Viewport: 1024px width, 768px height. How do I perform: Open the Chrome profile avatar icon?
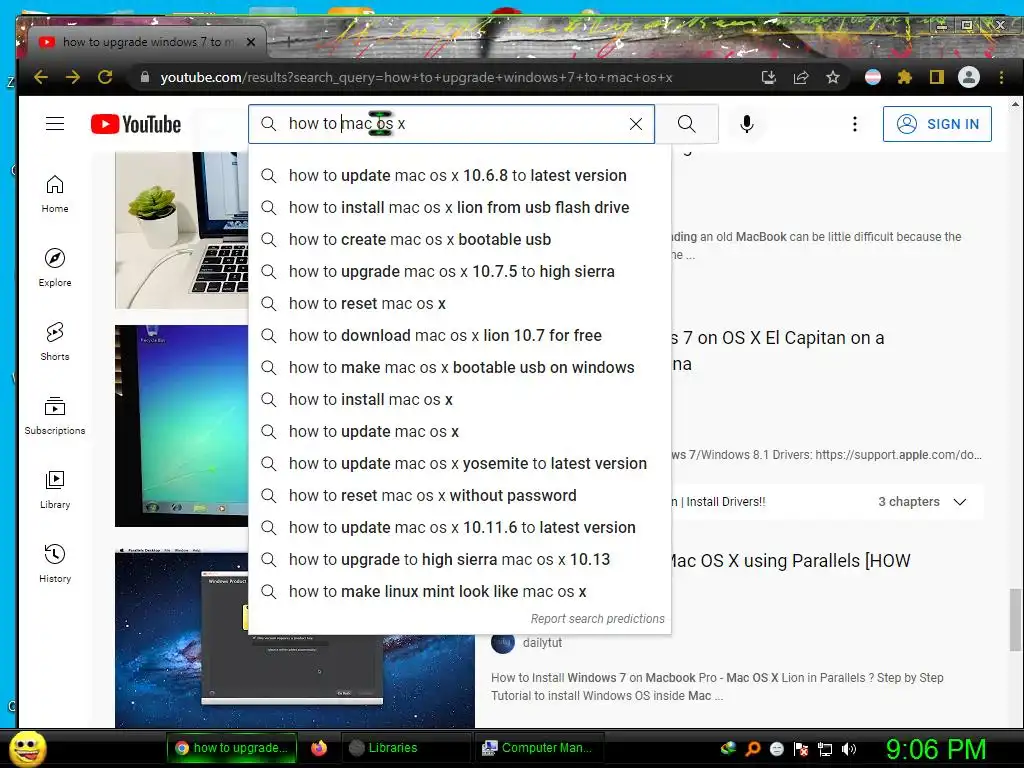tap(968, 78)
